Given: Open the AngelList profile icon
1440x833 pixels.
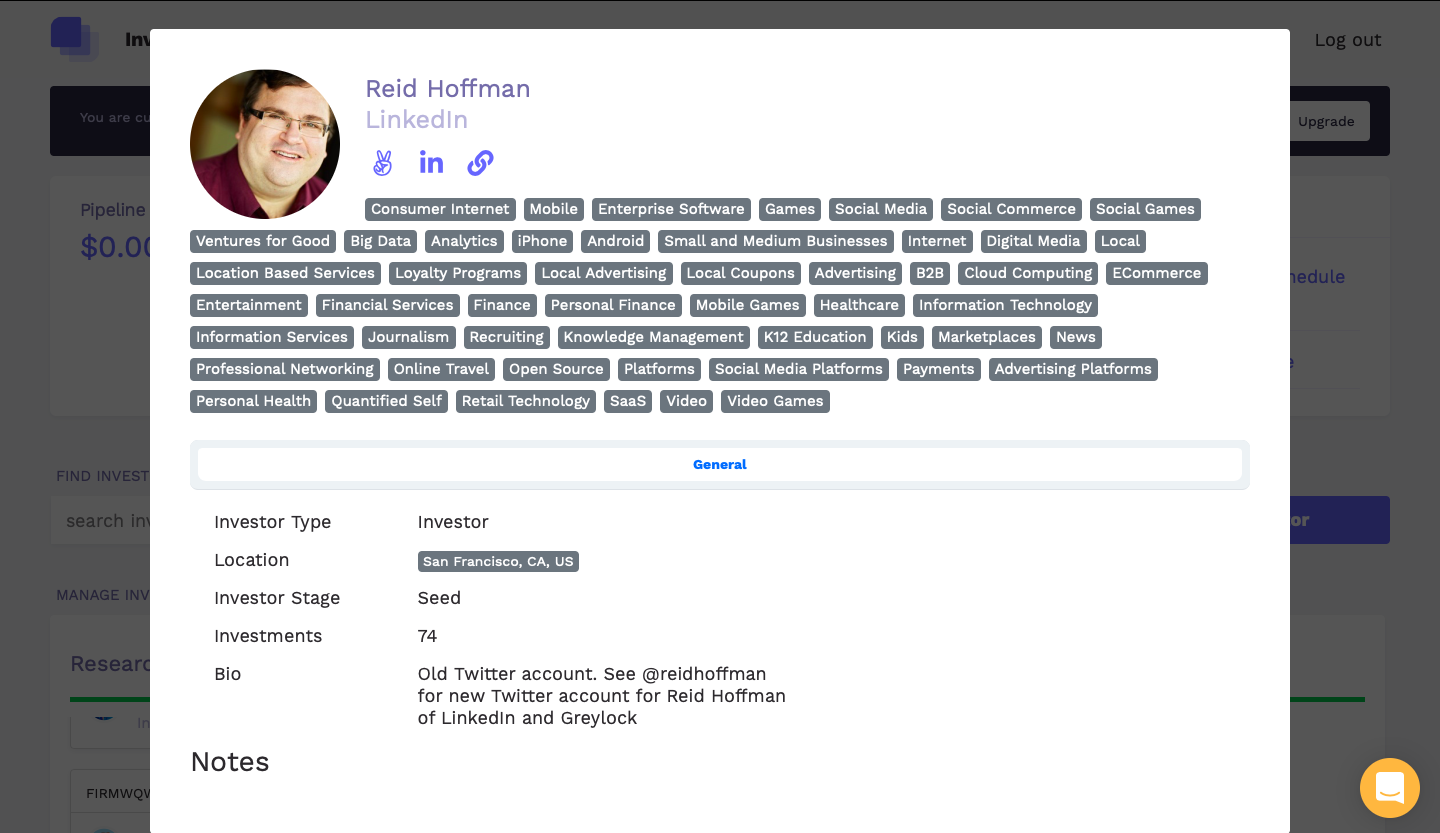Looking at the screenshot, I should (x=382, y=163).
